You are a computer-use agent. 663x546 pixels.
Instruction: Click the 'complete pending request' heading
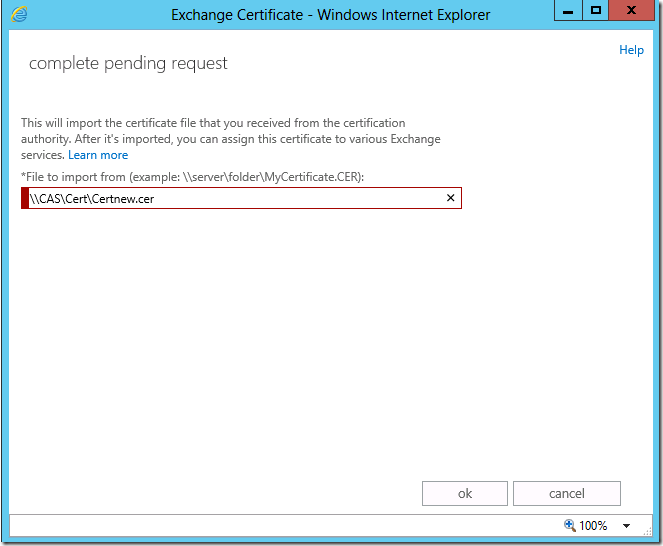pos(128,63)
